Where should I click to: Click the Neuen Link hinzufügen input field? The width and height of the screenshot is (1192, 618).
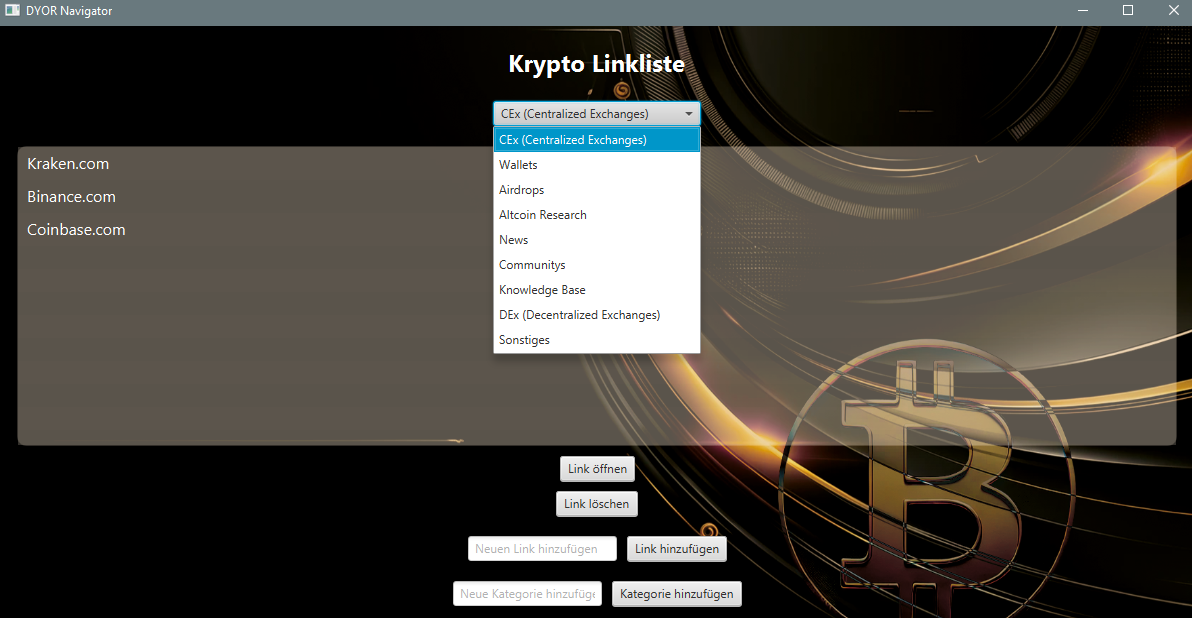(x=542, y=548)
